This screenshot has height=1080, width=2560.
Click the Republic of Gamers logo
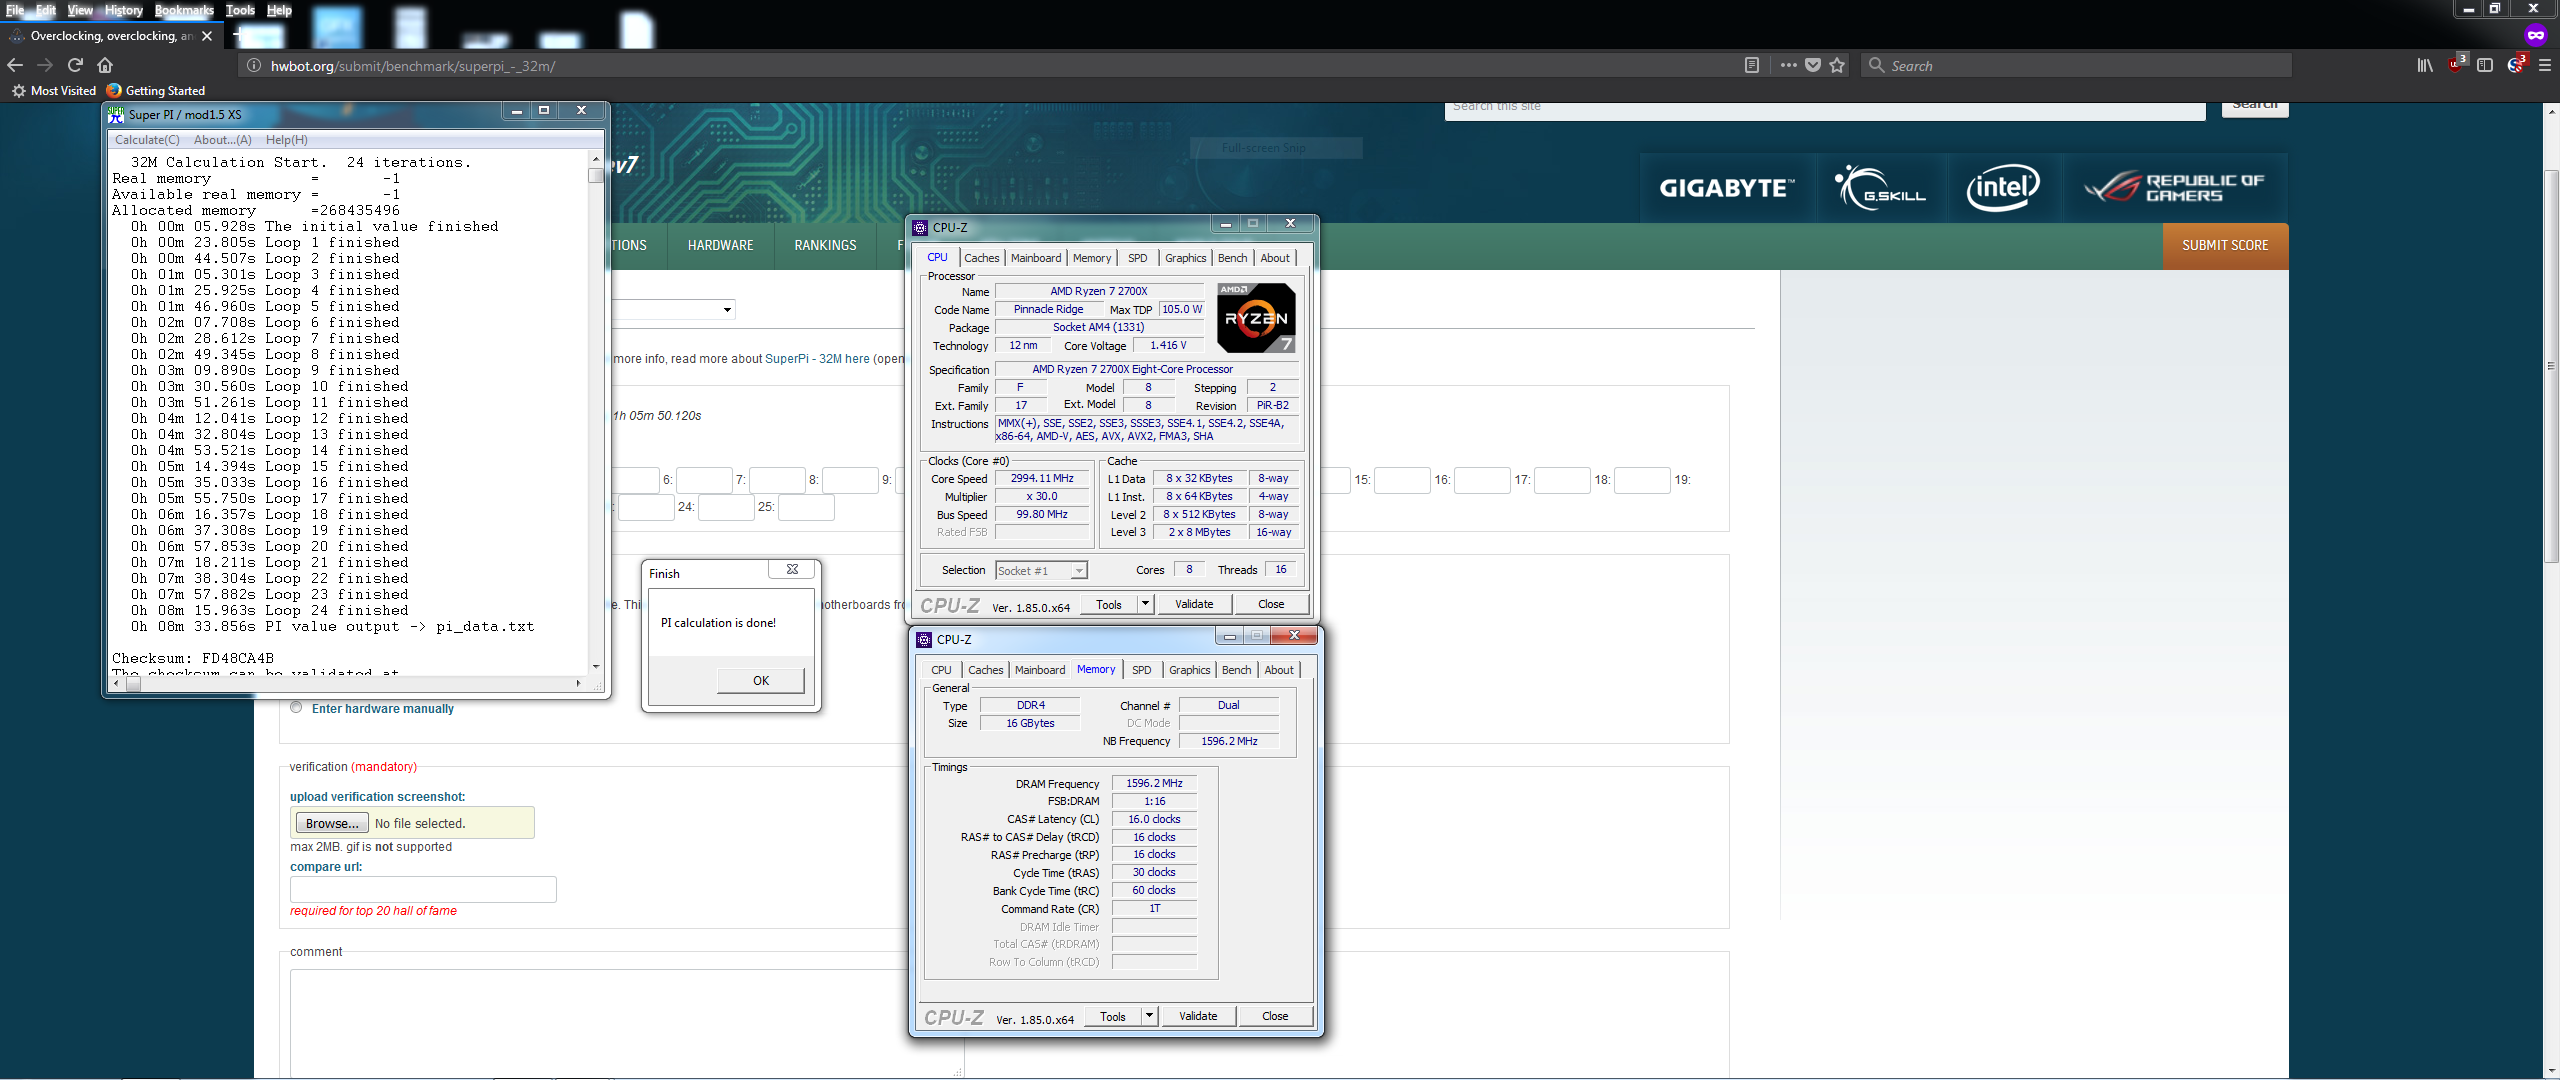click(2173, 187)
